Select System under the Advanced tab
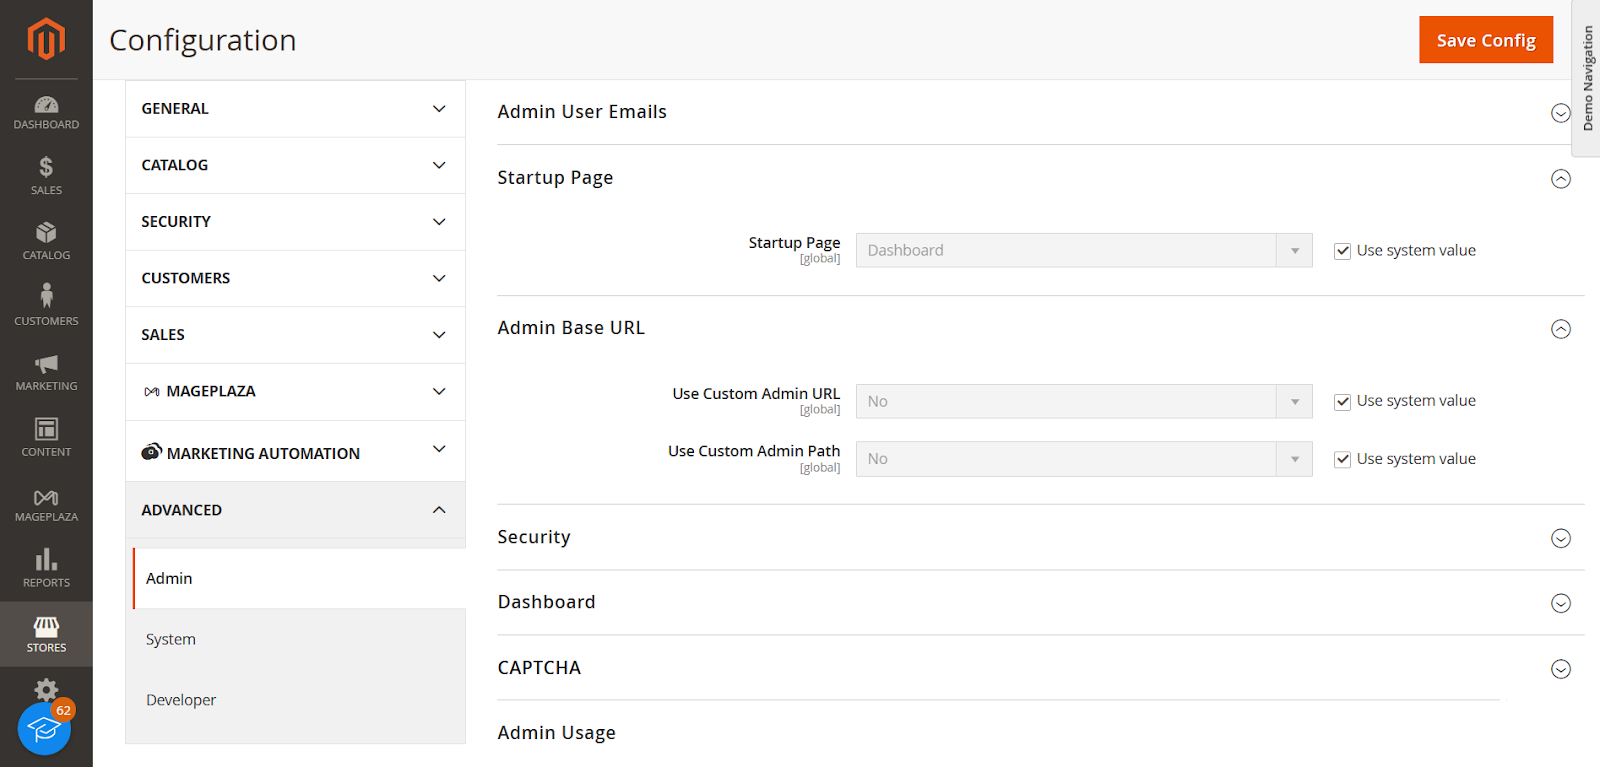 171,640
